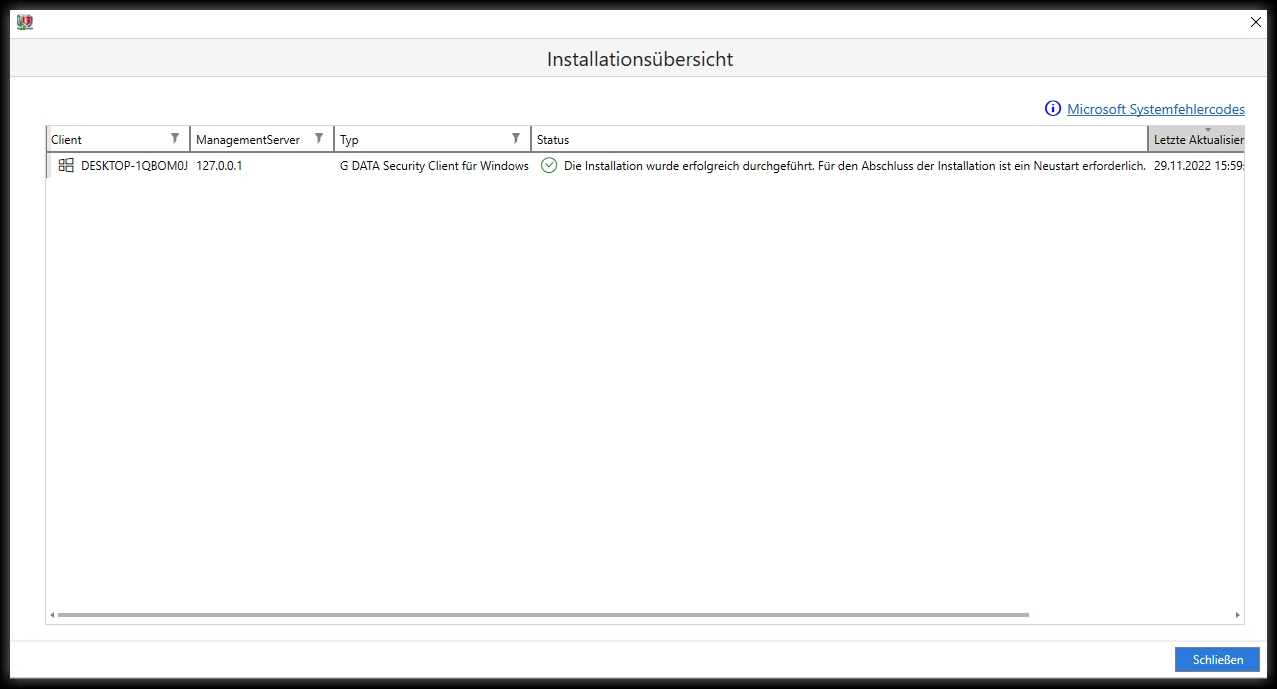Click the blue info icon beside Microsoft Systemfehlercodes
This screenshot has height=689, width=1277.
[1052, 109]
